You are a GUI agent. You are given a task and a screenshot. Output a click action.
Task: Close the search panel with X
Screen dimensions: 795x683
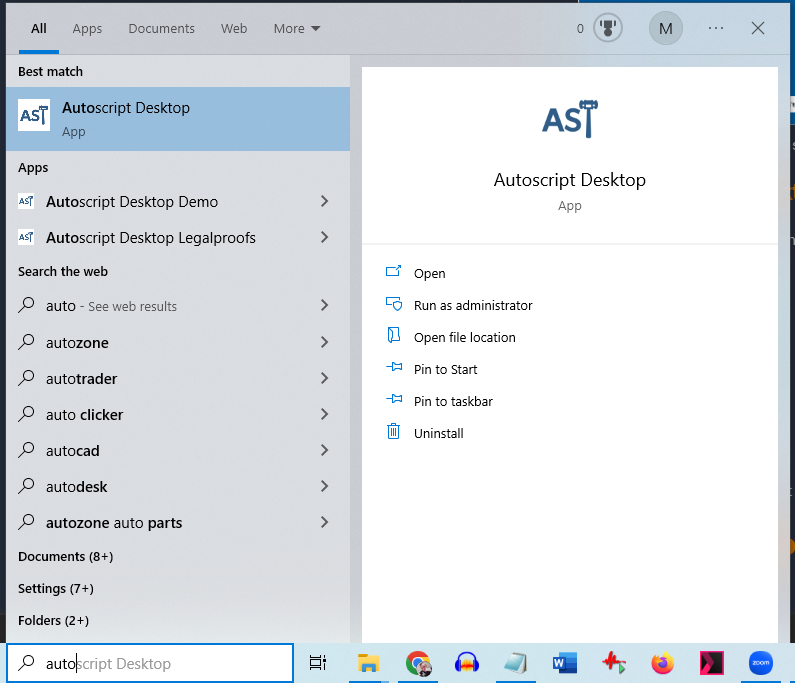757,28
